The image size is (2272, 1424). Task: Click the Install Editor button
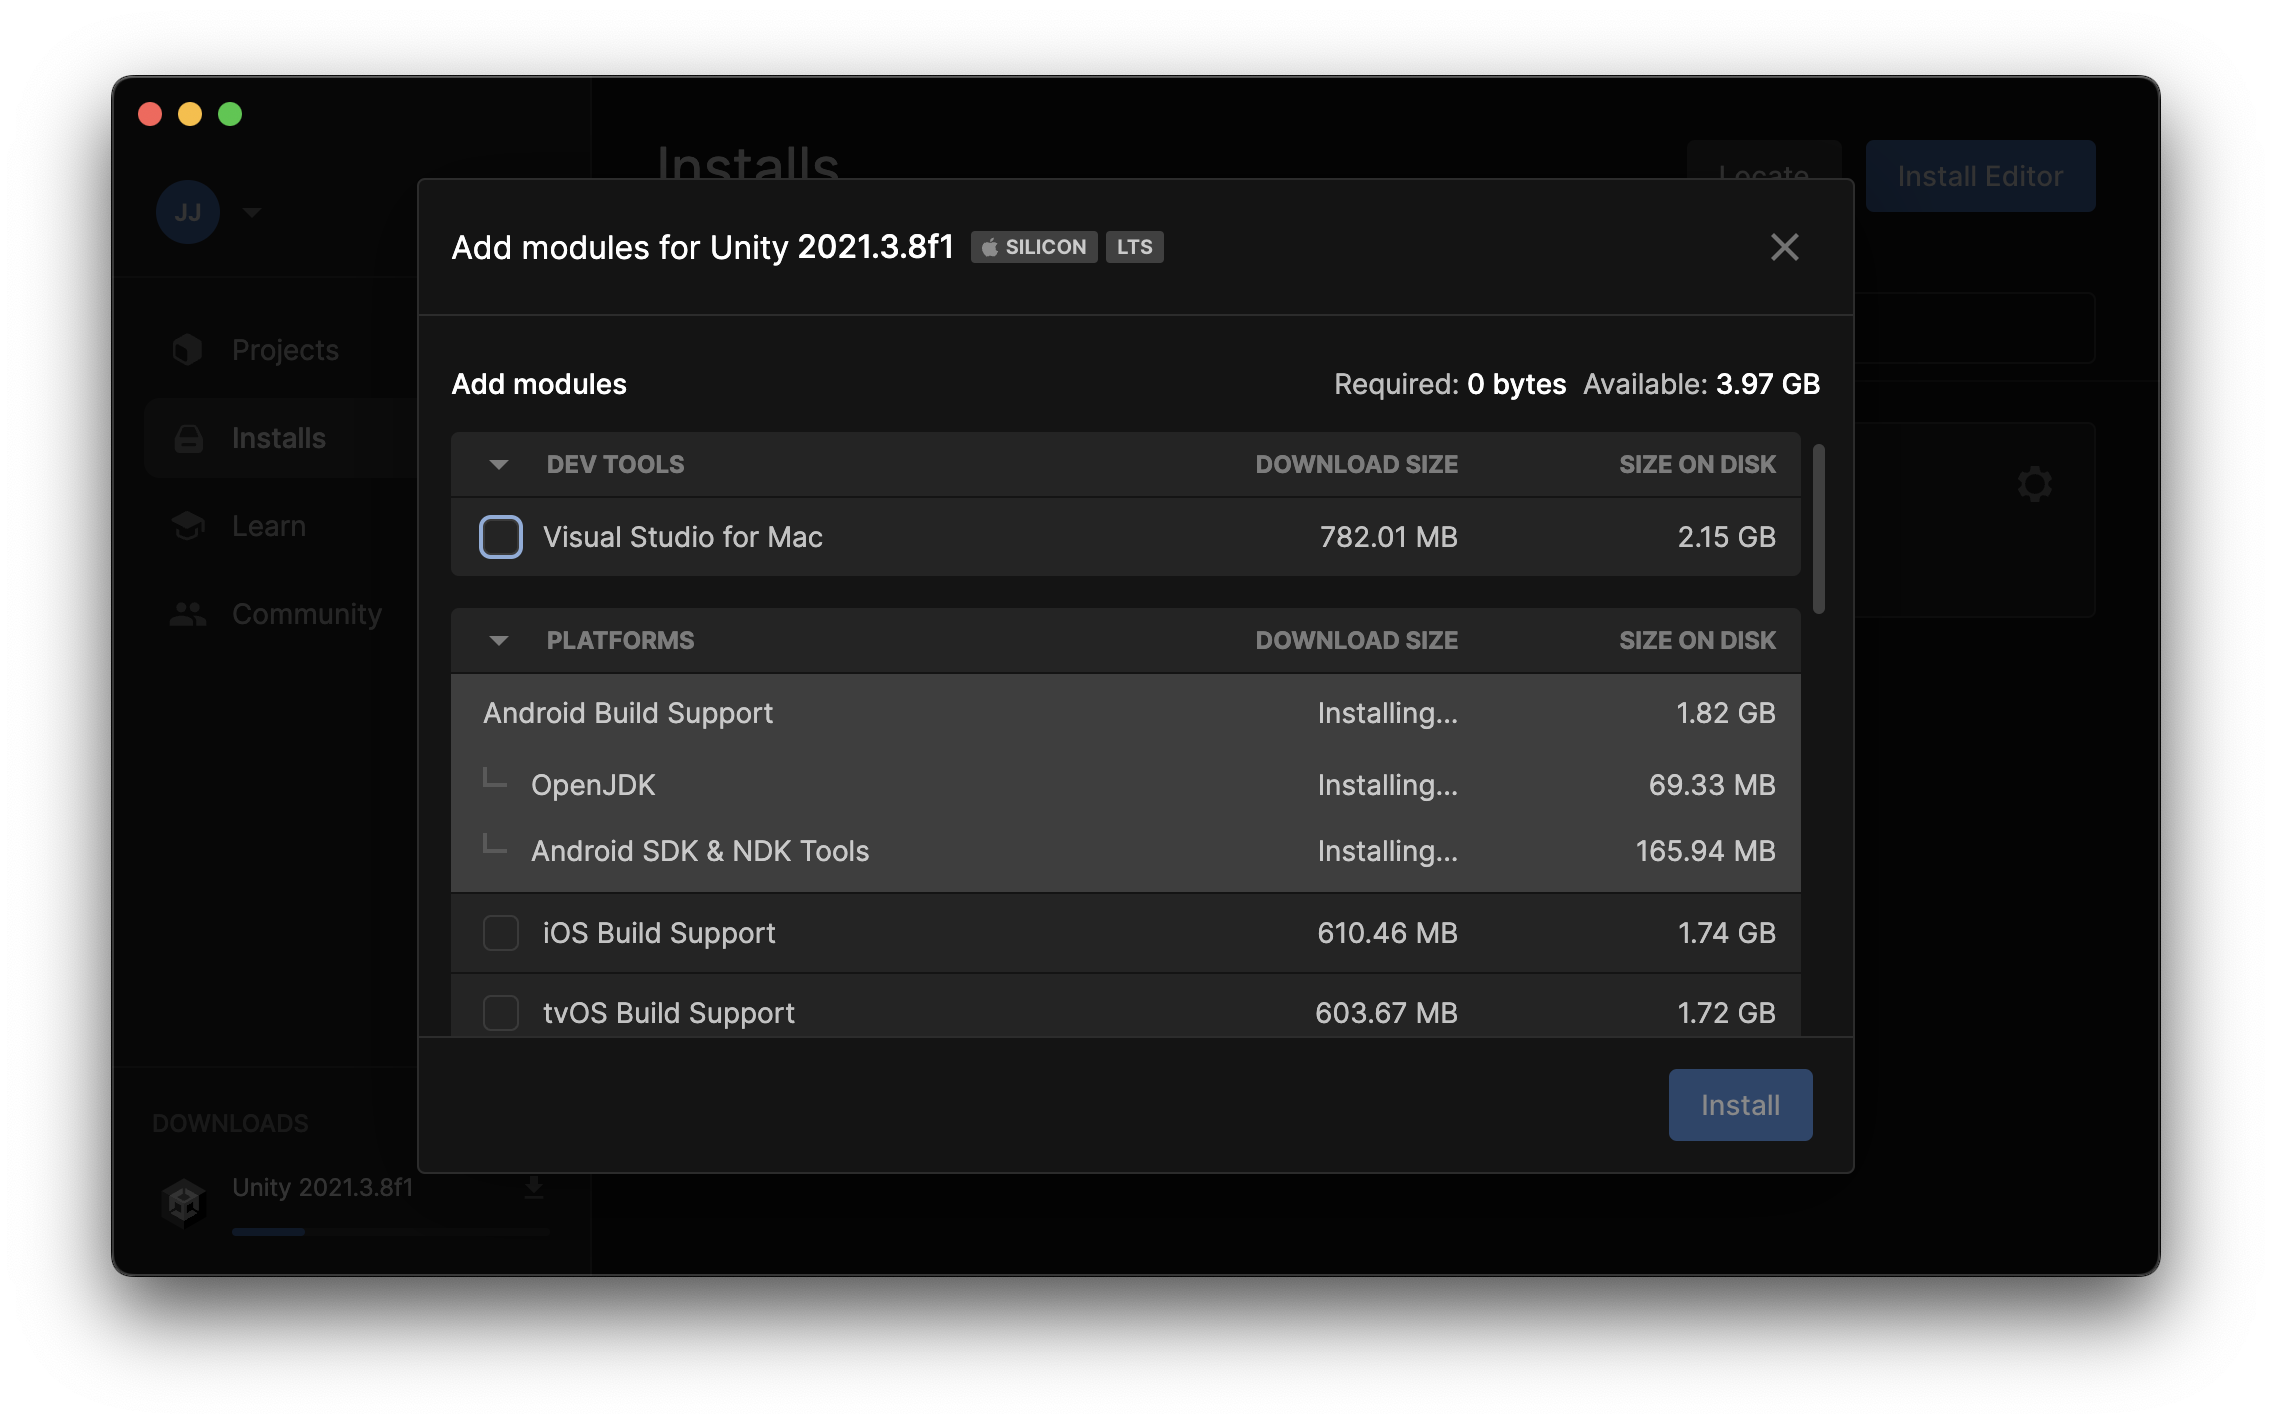pyautogui.click(x=1980, y=176)
